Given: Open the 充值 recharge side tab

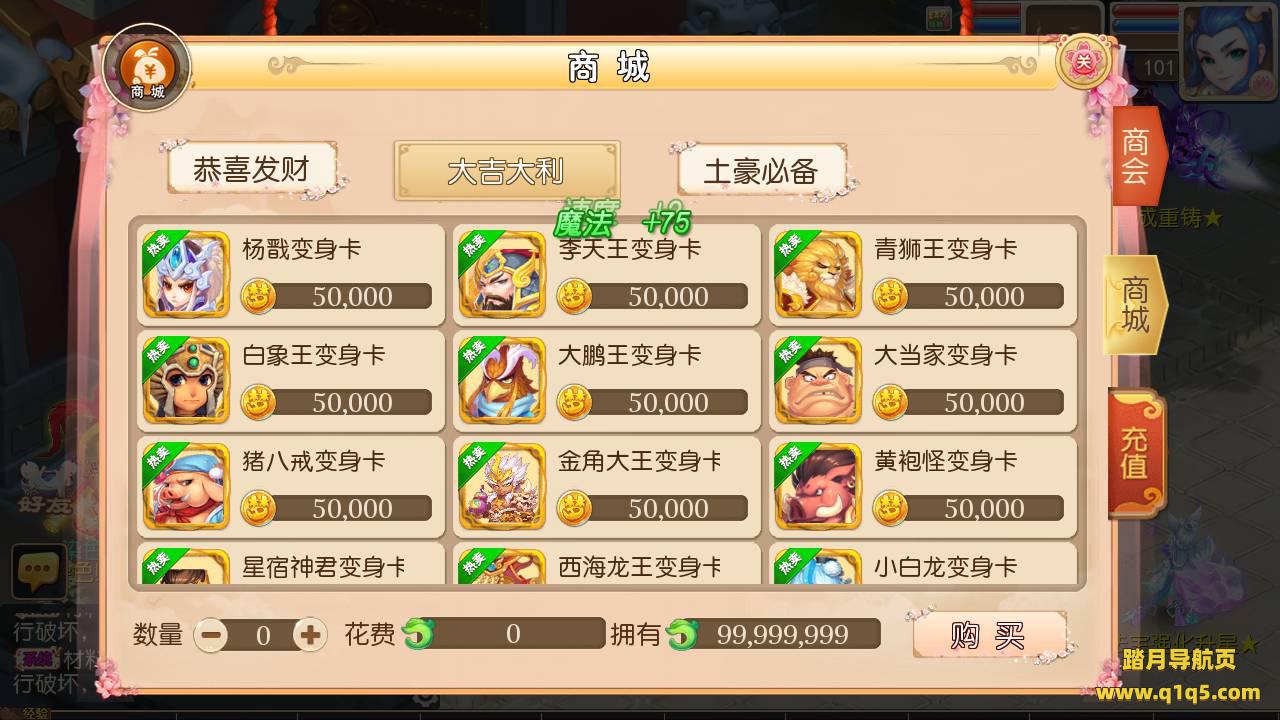Looking at the screenshot, I should pyautogui.click(x=1135, y=453).
